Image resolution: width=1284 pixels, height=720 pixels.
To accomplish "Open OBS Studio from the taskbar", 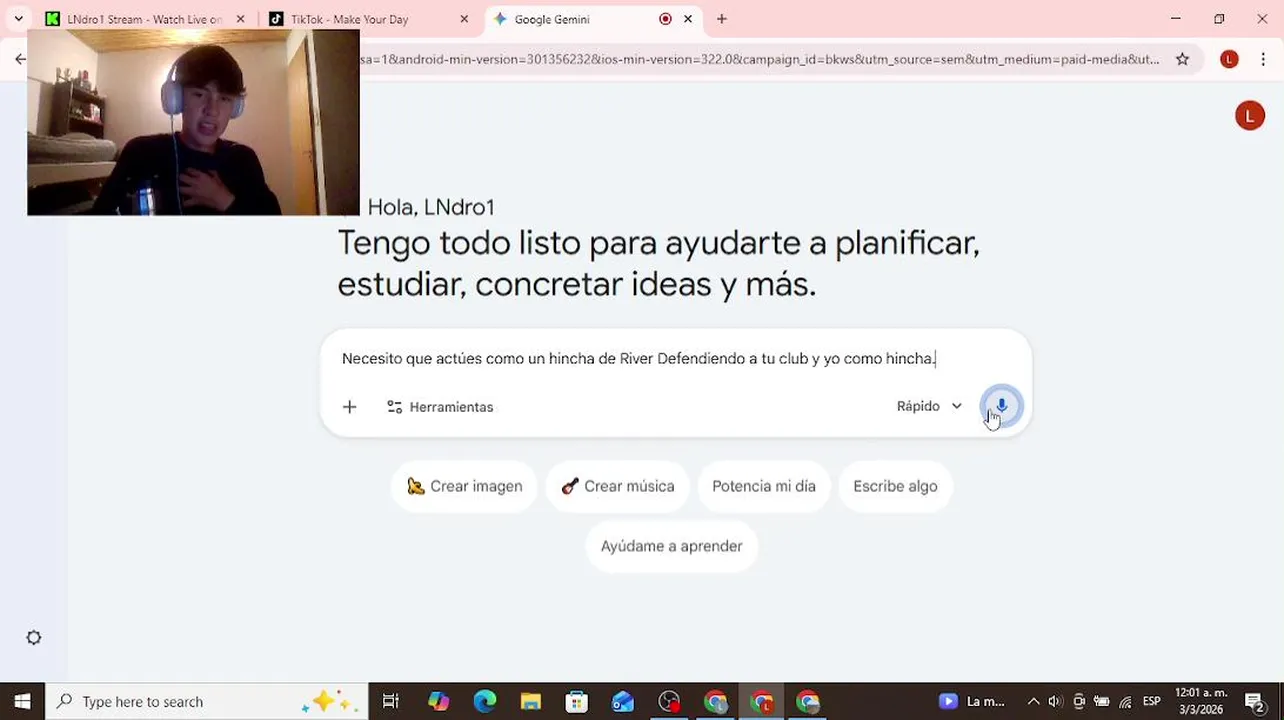I will click(669, 701).
